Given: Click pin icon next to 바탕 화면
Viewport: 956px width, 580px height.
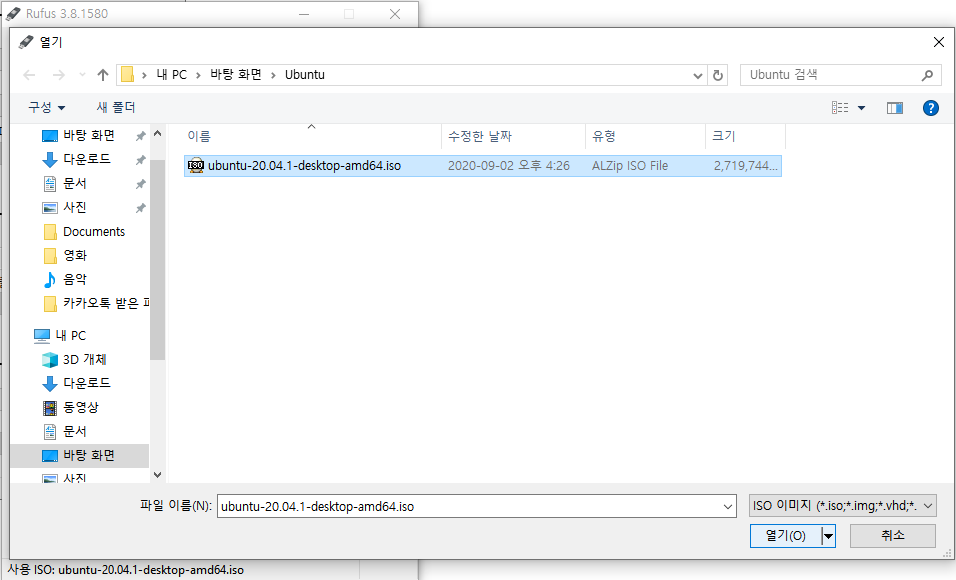Looking at the screenshot, I should pos(140,136).
